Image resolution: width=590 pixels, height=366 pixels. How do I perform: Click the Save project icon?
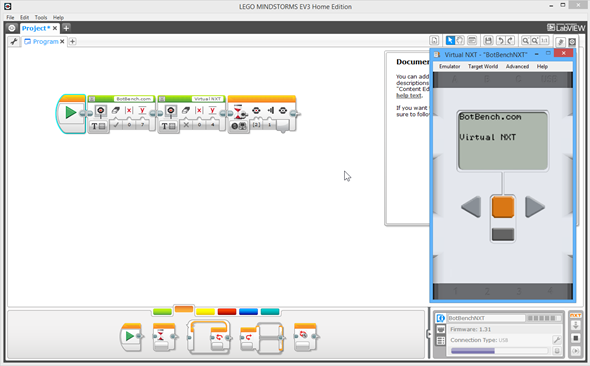(x=488, y=41)
